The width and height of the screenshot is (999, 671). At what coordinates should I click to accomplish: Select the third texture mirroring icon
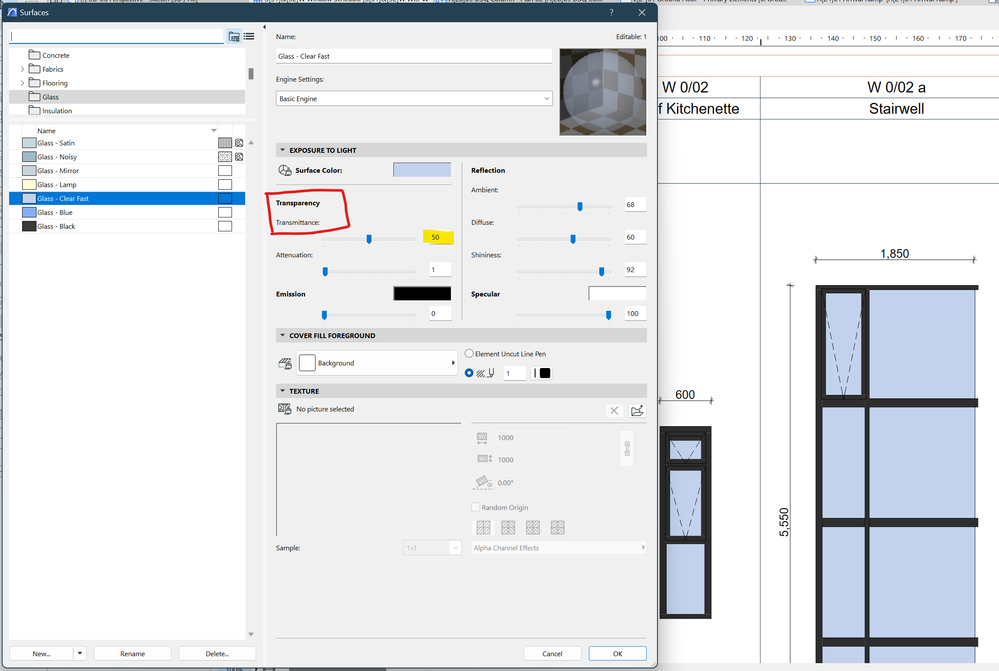tap(533, 528)
